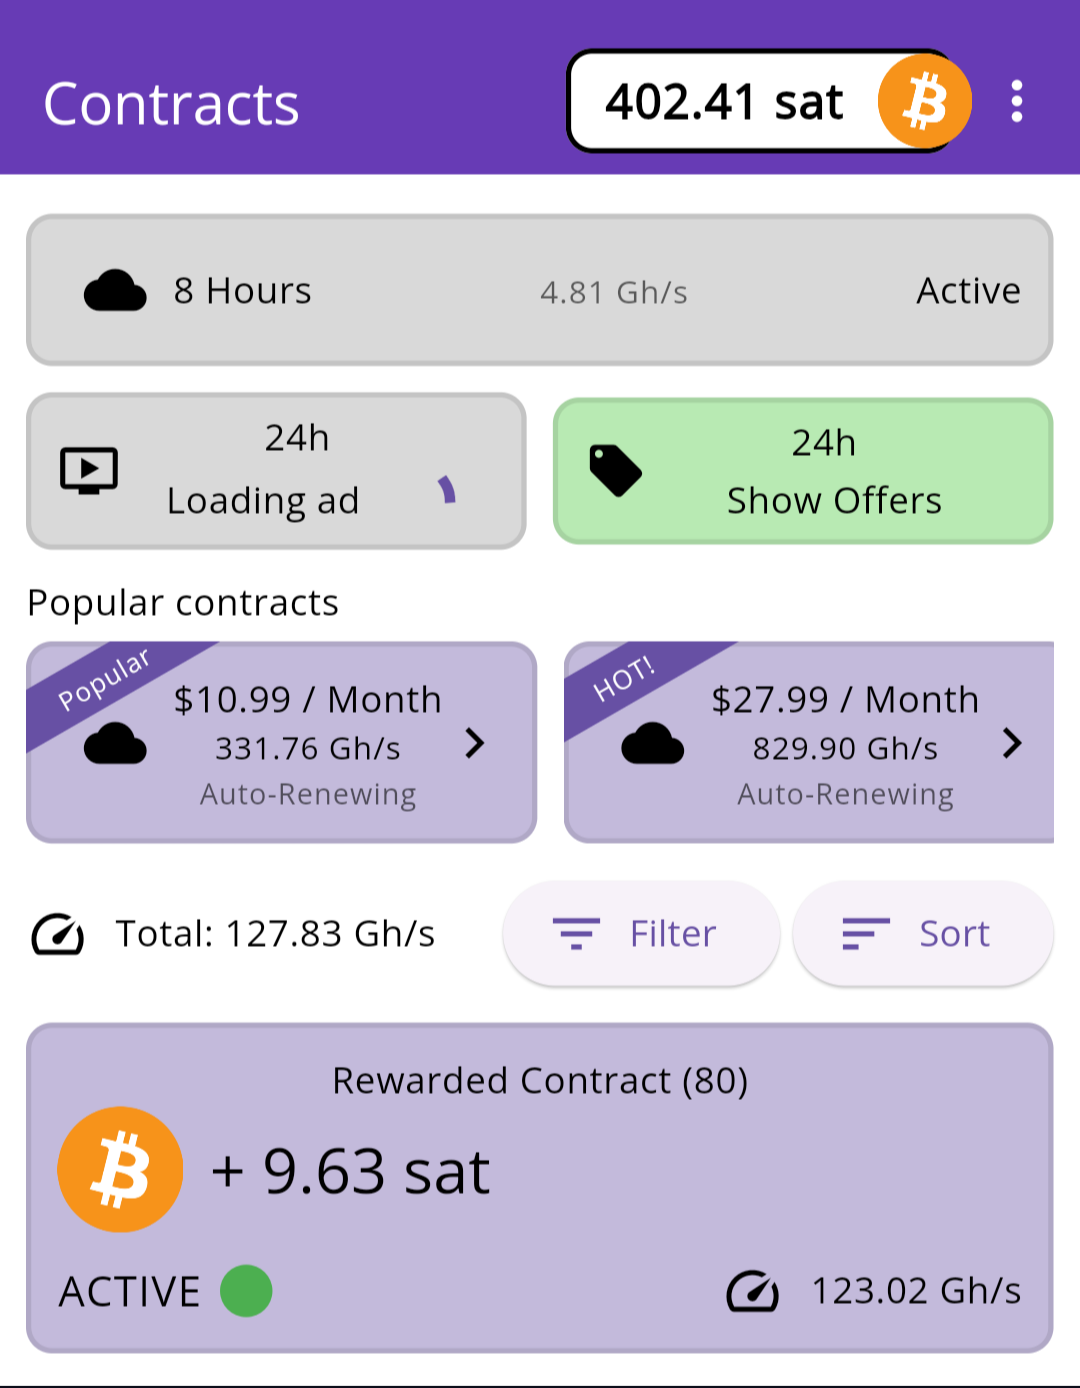Expand the $10.99 / Month contract chevron
This screenshot has width=1080, height=1388.
[x=475, y=743]
